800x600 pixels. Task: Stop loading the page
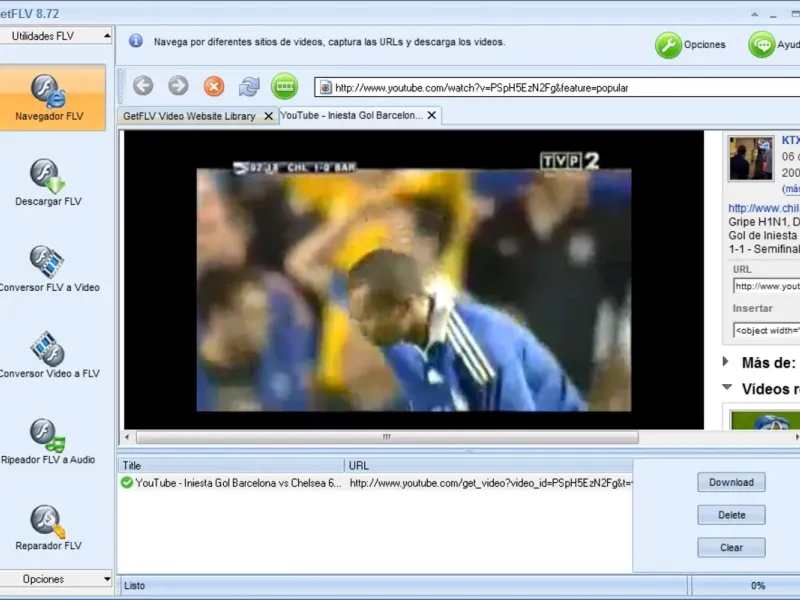click(214, 86)
